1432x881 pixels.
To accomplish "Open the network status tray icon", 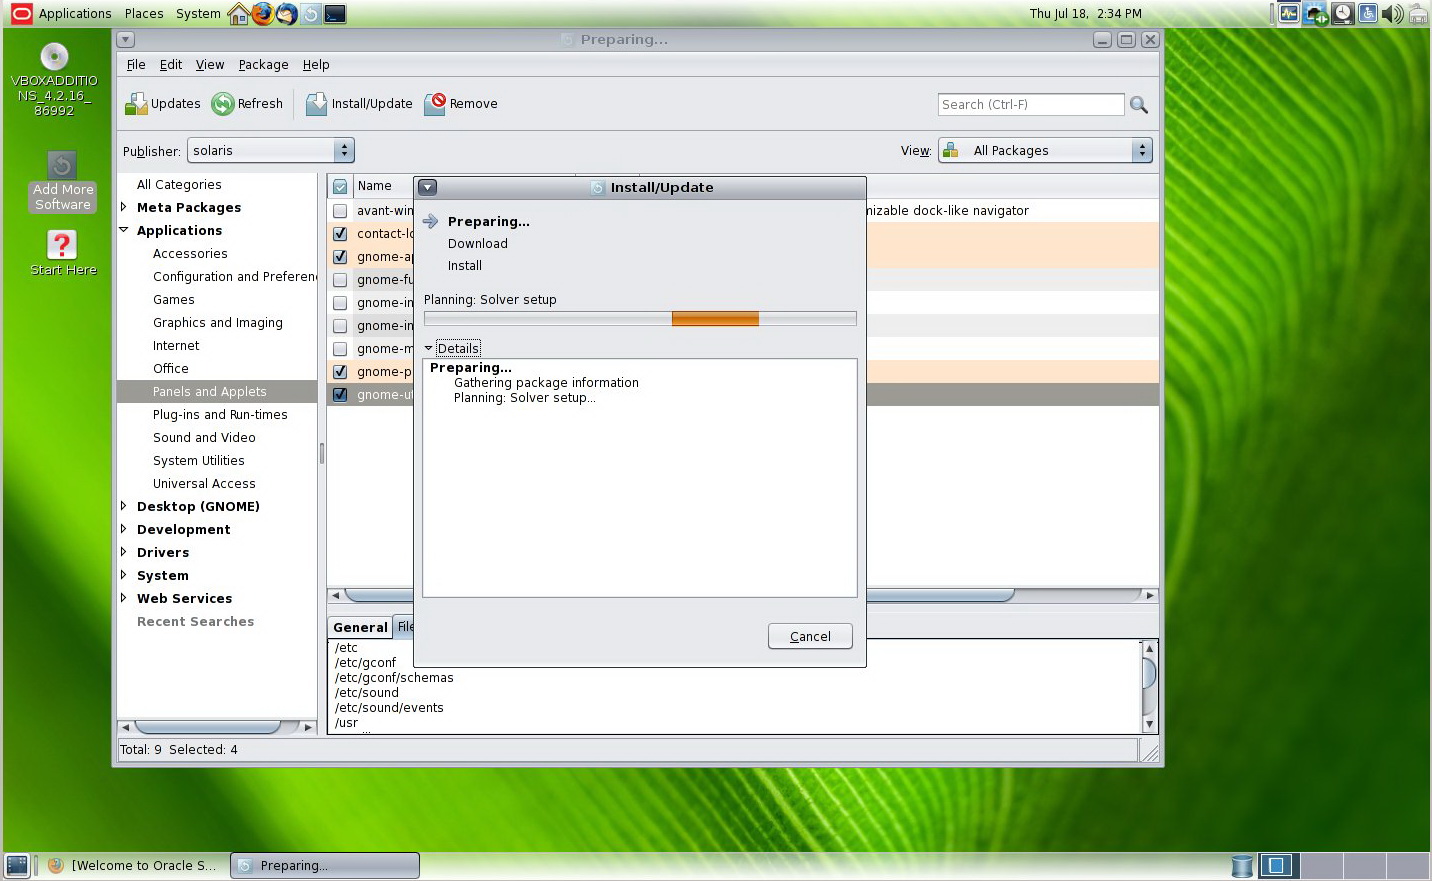I will click(x=1315, y=14).
